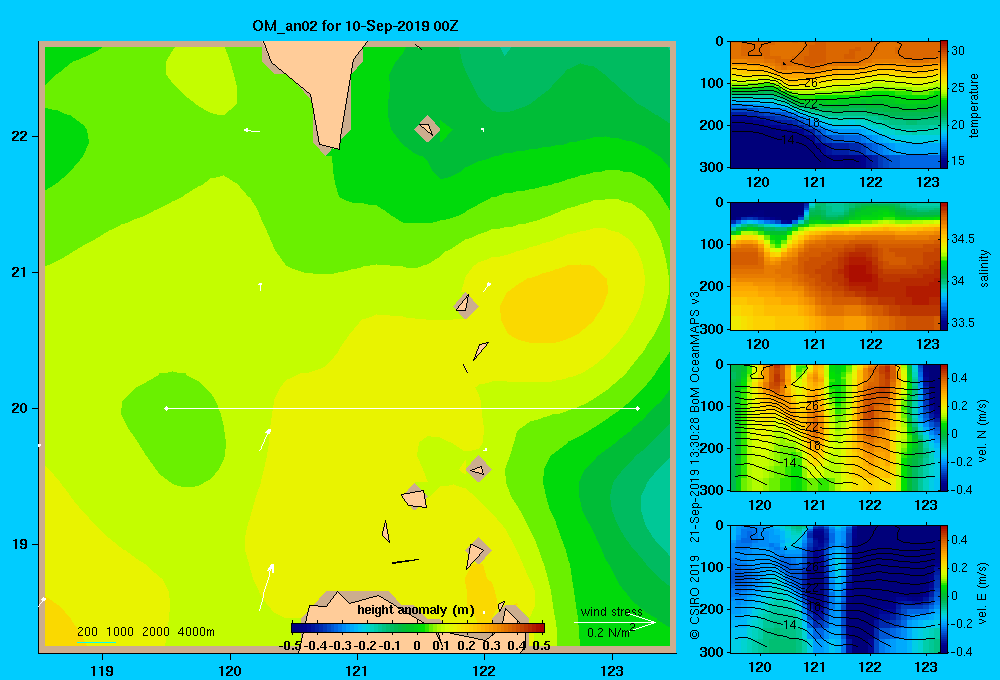Click the '200' depth legend entry
The image size is (1000, 680).
pyautogui.click(x=87, y=632)
